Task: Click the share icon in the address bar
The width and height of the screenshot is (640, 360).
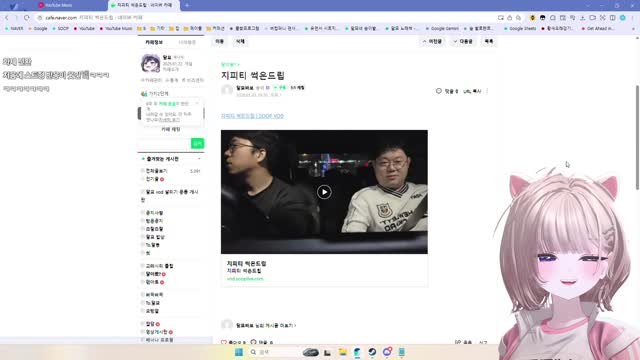Action: pos(509,18)
